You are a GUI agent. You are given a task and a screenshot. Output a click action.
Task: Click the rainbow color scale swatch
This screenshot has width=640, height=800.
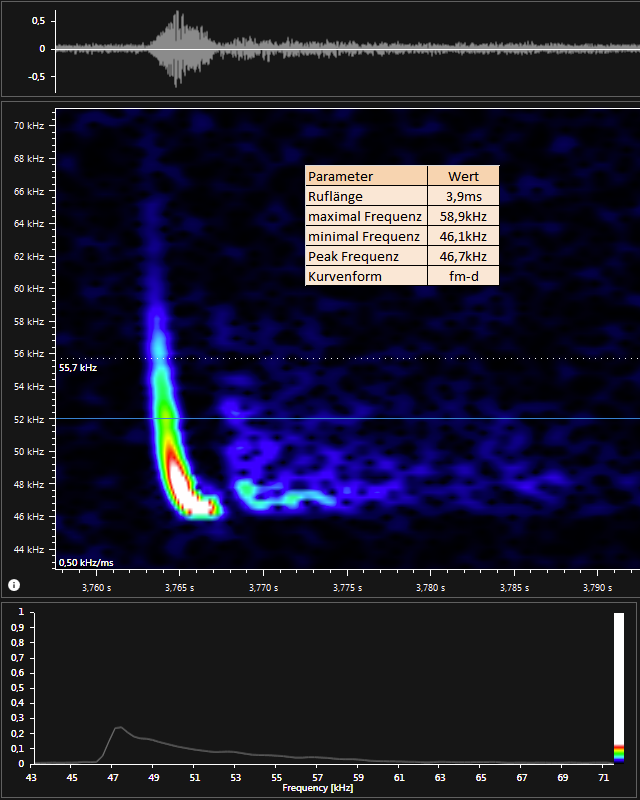618,752
